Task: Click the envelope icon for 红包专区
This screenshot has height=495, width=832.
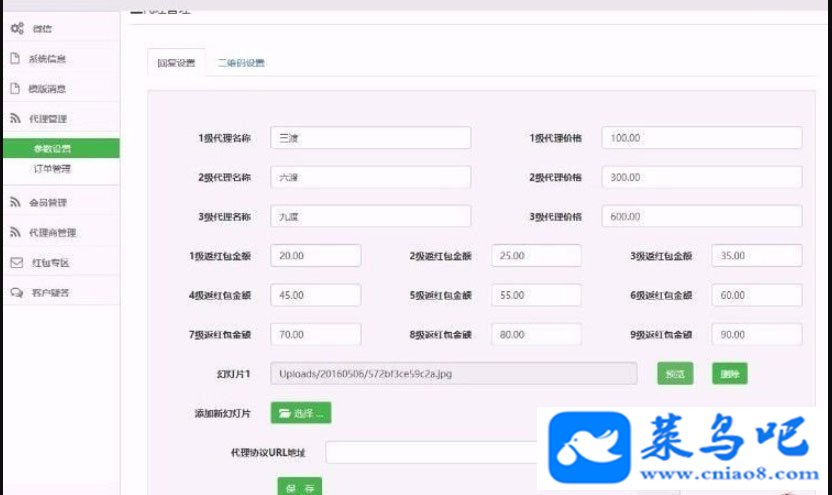Action: pyautogui.click(x=16, y=263)
